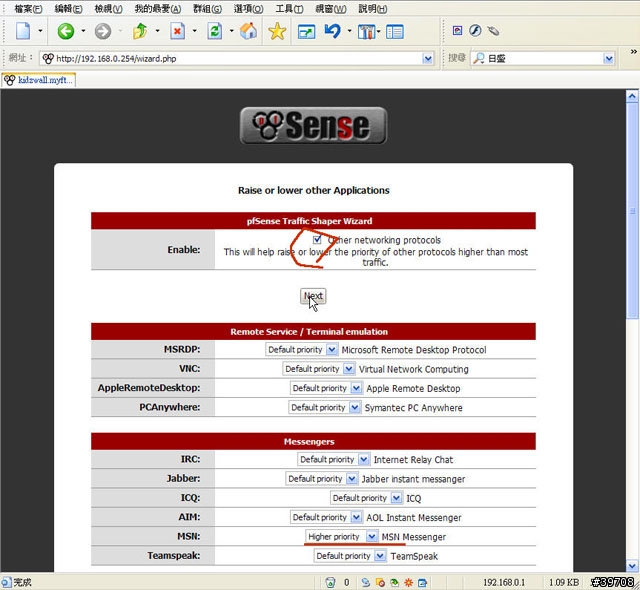The image size is (640, 590).
Task: Click the Microsoft Remote Desktop Protocol label
Action: [414, 350]
